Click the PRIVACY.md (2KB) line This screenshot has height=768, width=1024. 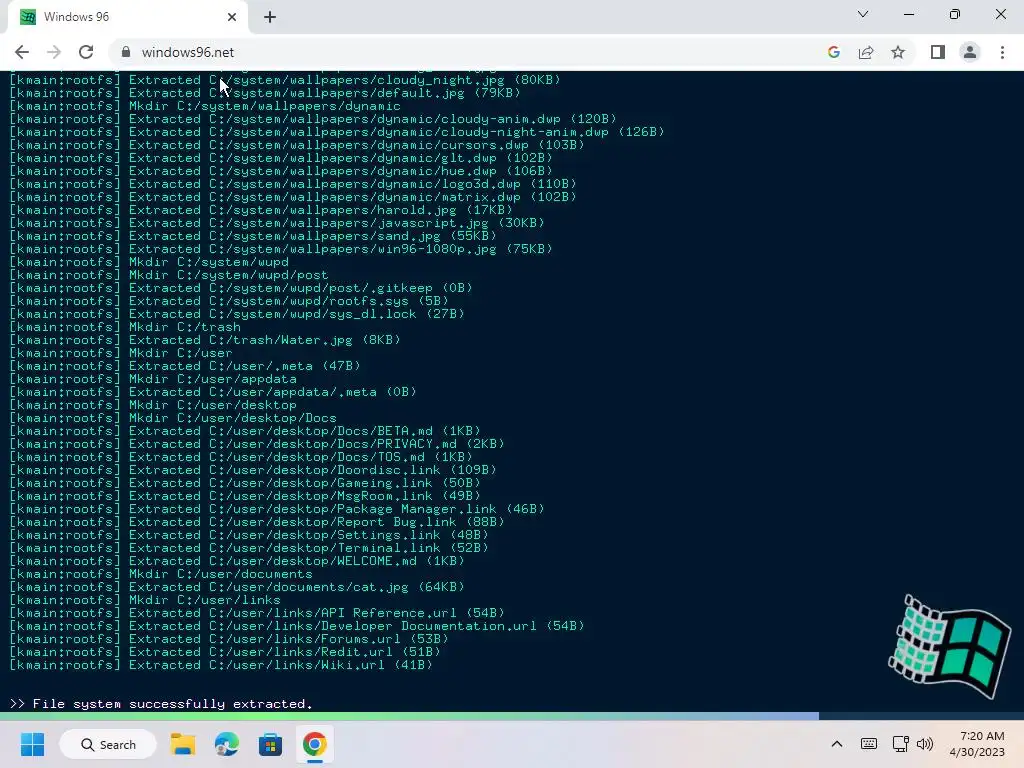click(x=257, y=444)
